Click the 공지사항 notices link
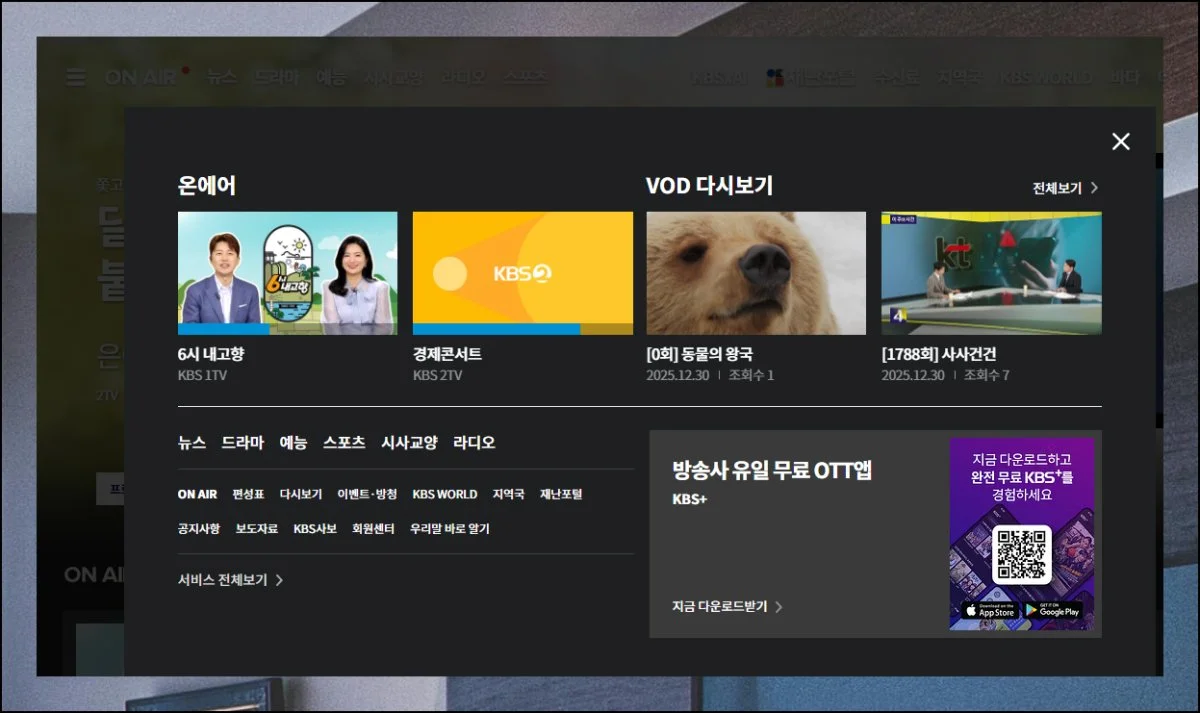This screenshot has width=1200, height=713. [199, 529]
